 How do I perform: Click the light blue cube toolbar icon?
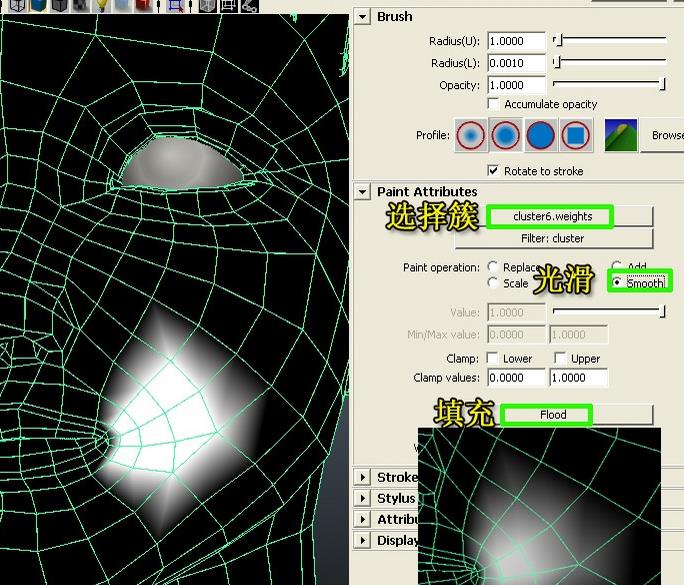[x=122, y=5]
